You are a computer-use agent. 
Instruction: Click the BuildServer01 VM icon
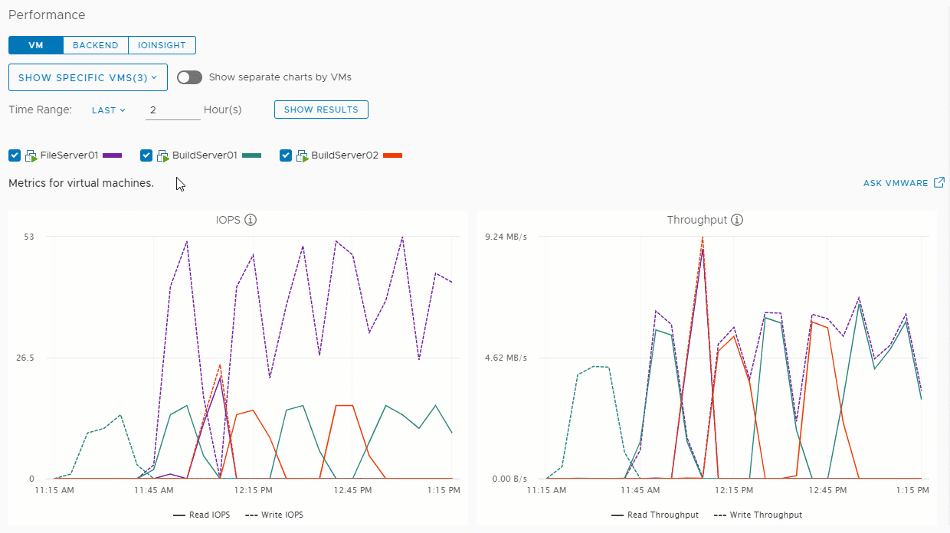point(164,156)
